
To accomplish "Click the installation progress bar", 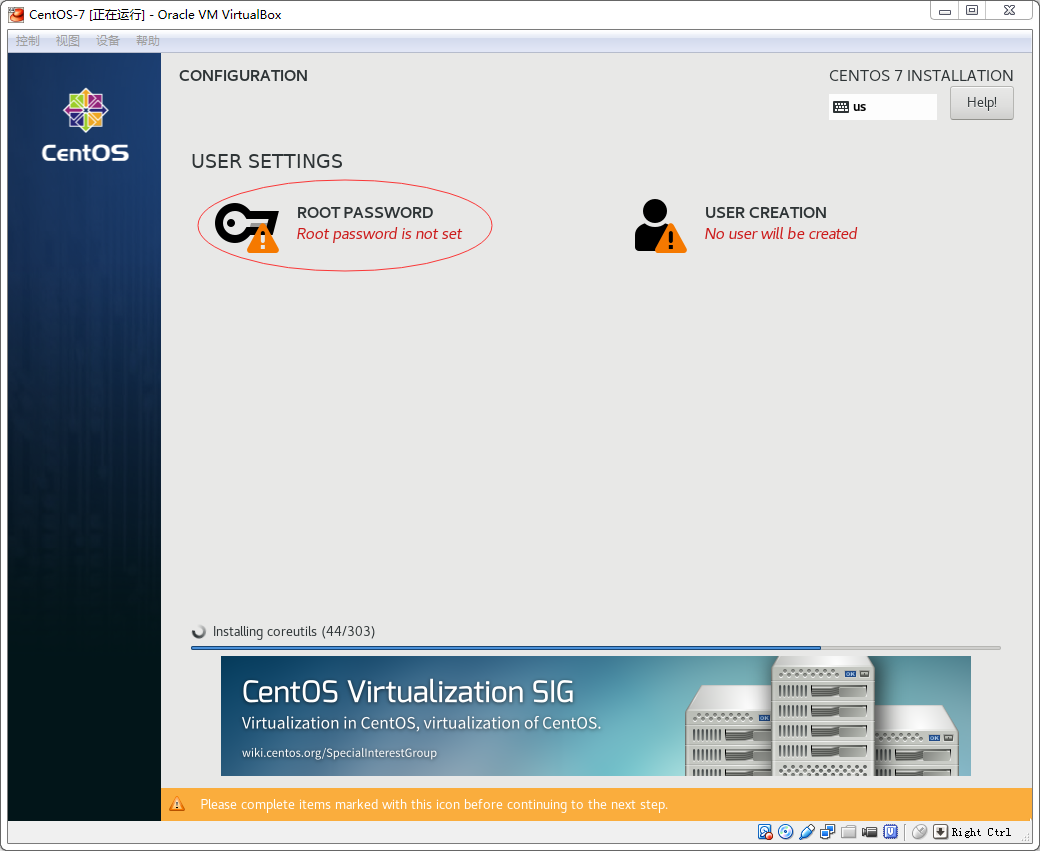I will pyautogui.click(x=595, y=648).
